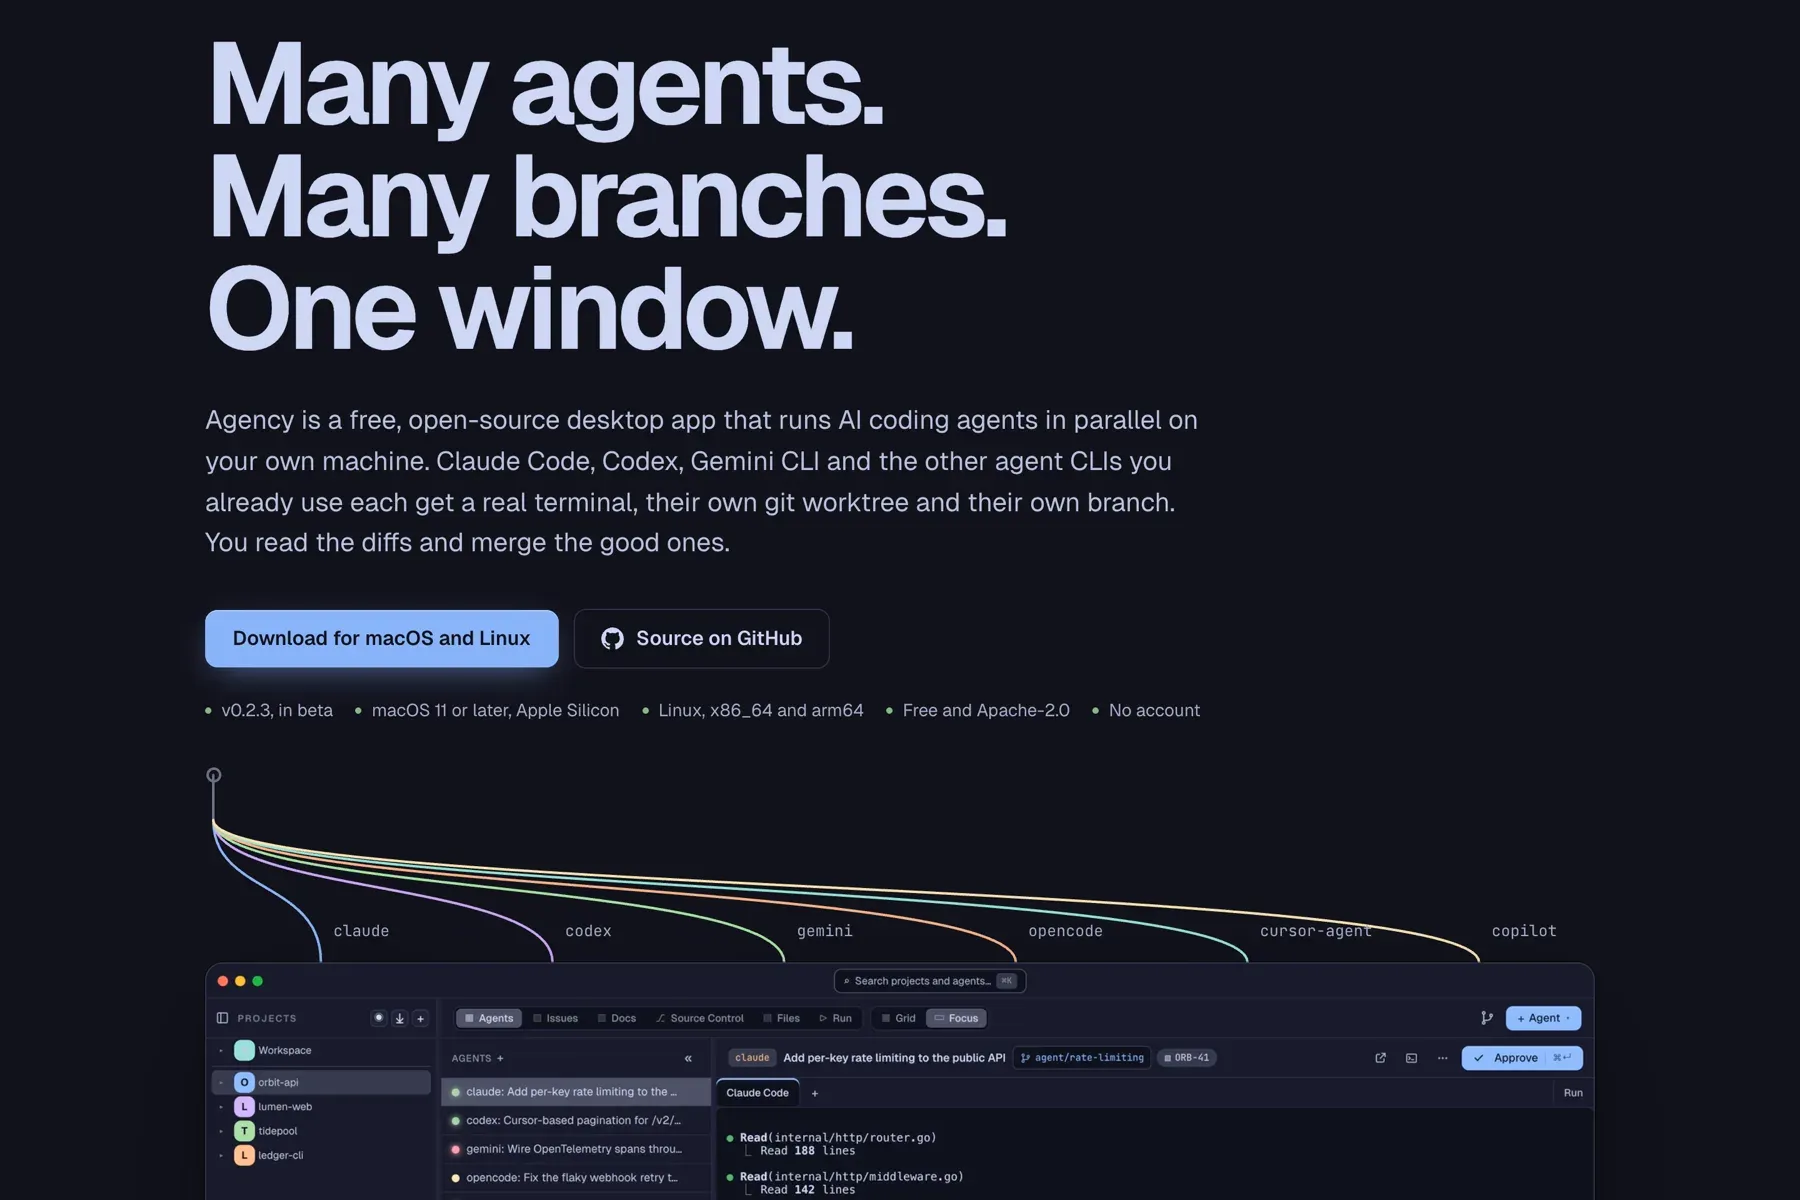Open agent in external window icon
1800x1200 pixels.
[1381, 1058]
